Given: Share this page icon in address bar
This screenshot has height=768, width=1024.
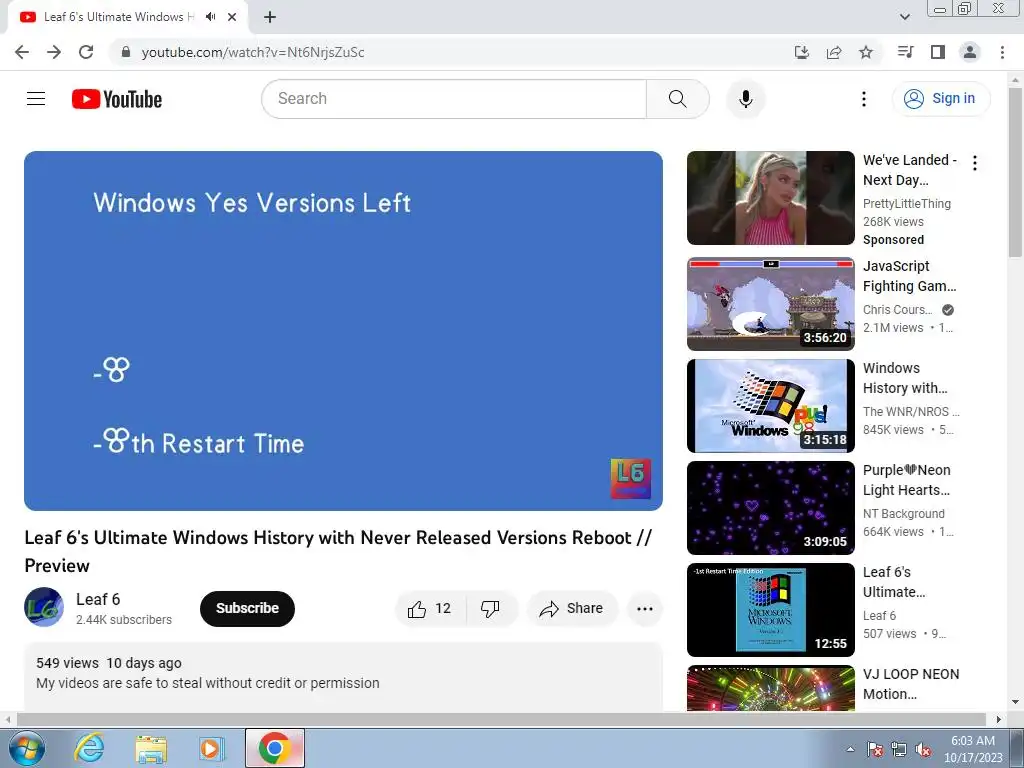Looking at the screenshot, I should [x=833, y=52].
